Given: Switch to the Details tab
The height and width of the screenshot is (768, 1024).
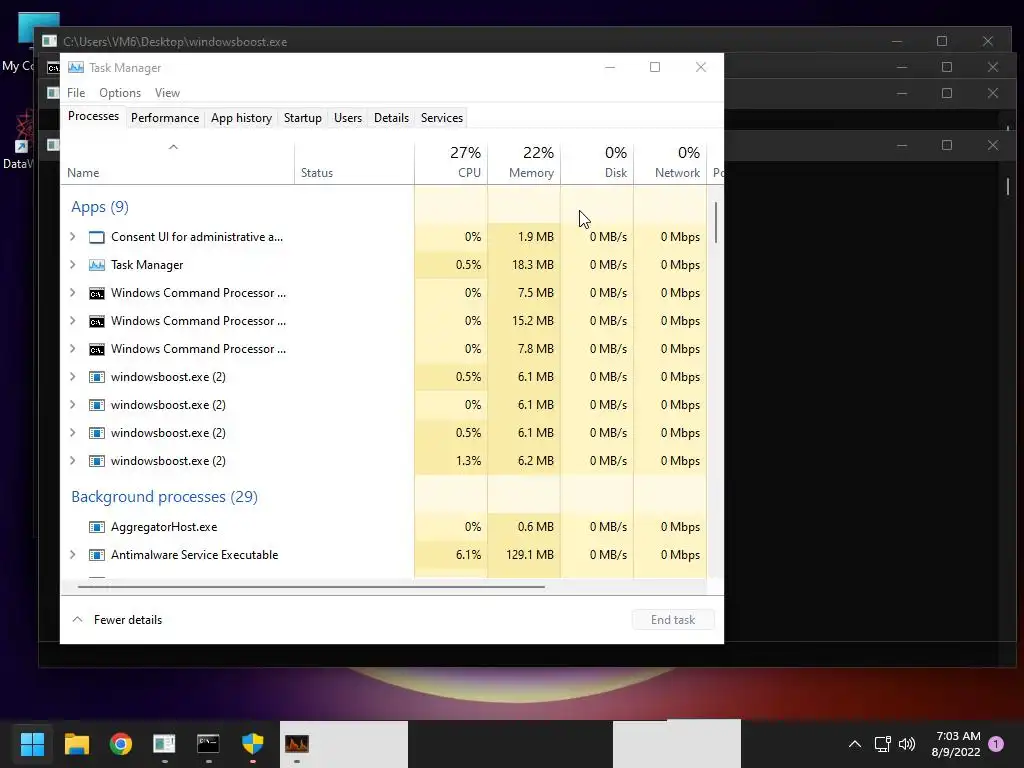Looking at the screenshot, I should [391, 118].
